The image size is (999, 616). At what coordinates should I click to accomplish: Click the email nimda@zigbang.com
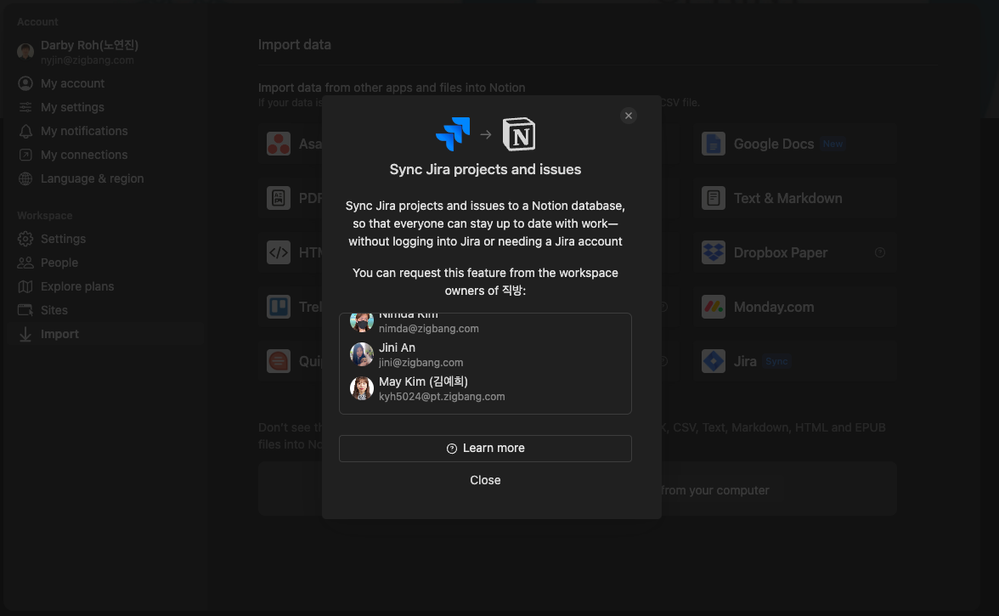(x=429, y=329)
